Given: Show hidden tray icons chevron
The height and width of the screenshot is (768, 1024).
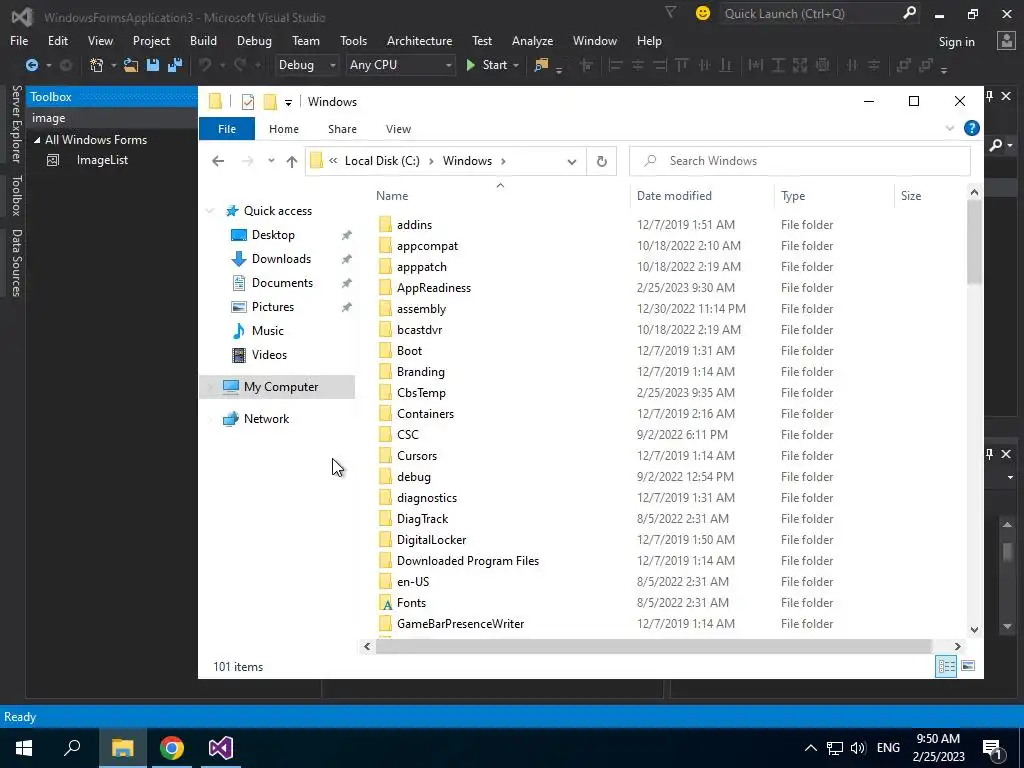Looking at the screenshot, I should (x=810, y=748).
